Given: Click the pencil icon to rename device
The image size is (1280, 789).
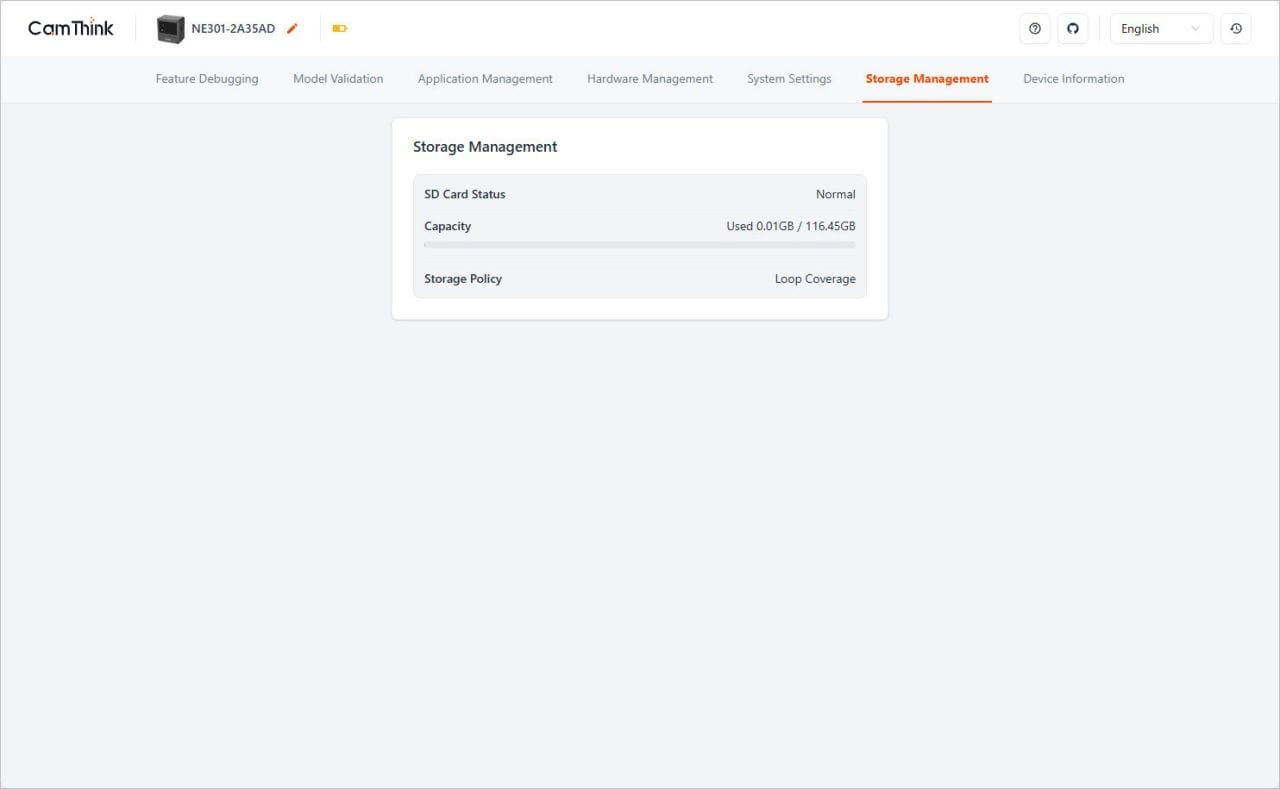Looking at the screenshot, I should 292,29.
